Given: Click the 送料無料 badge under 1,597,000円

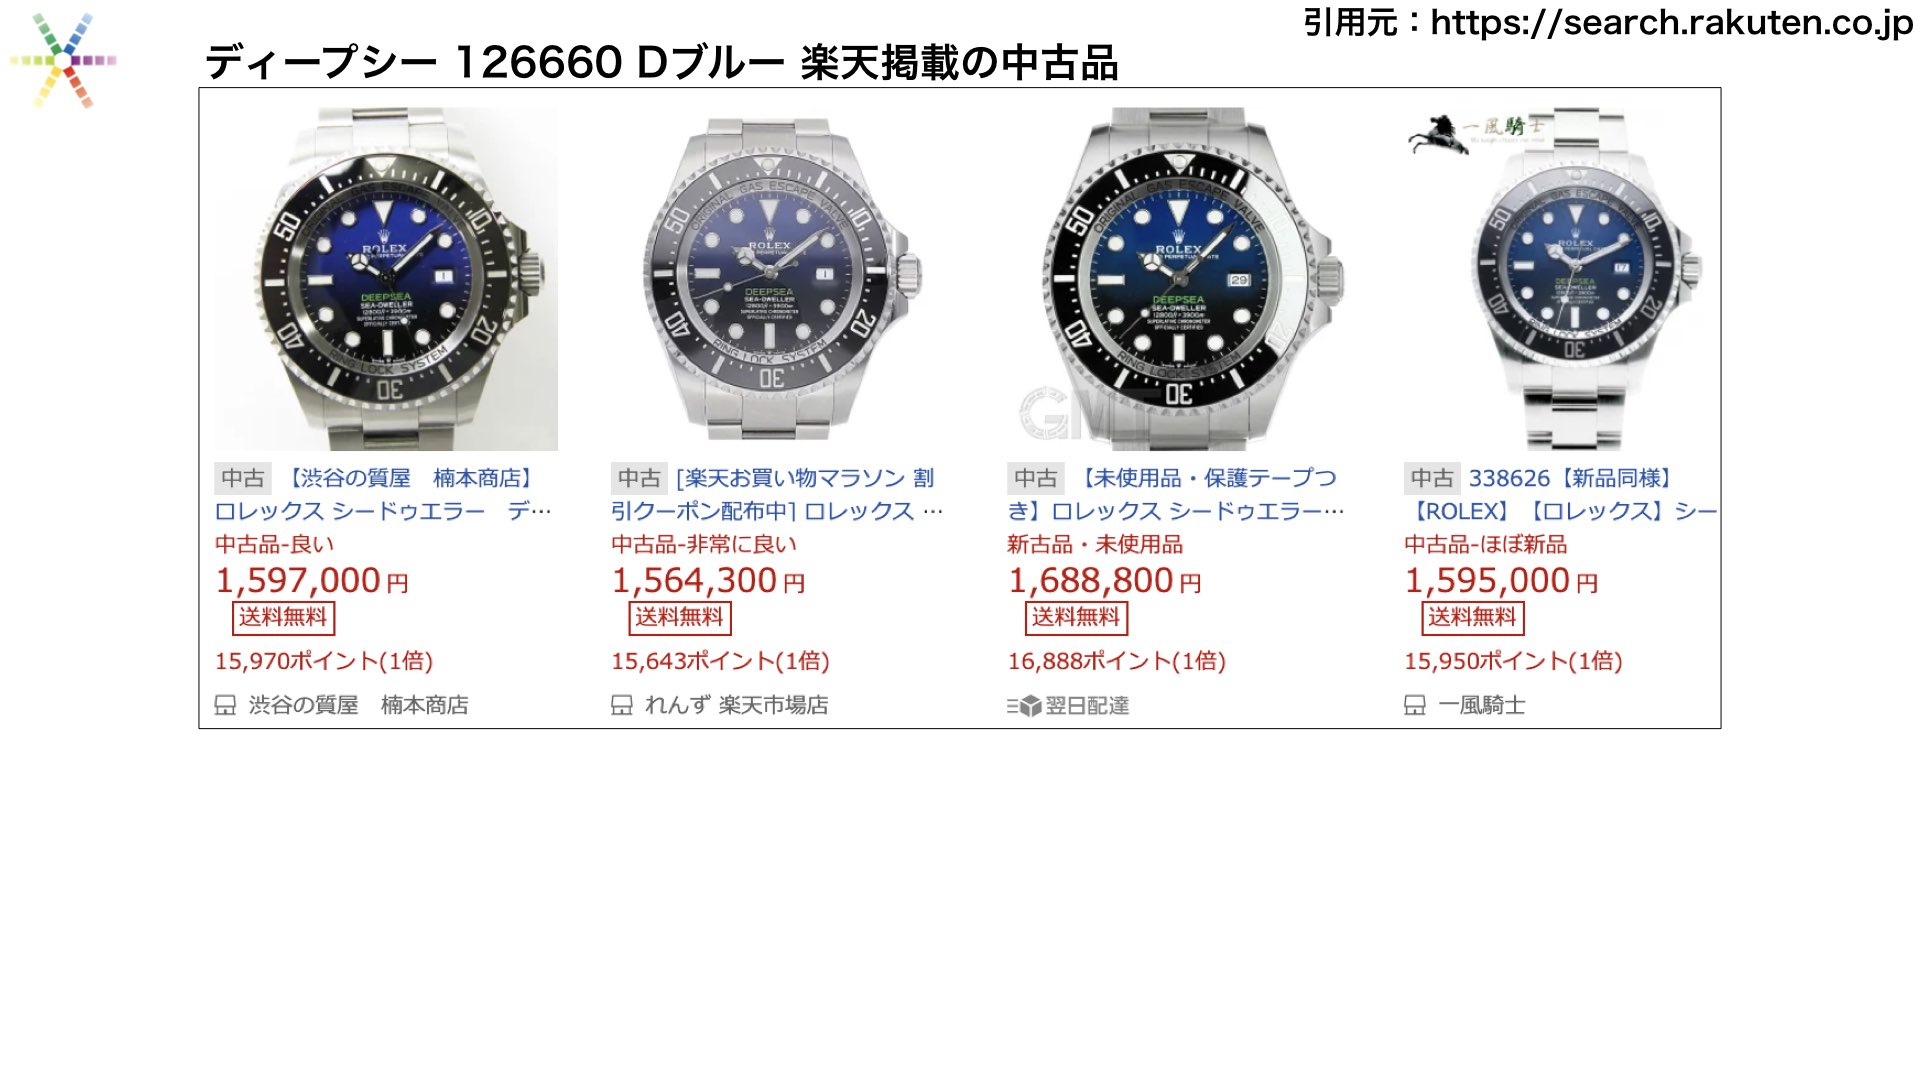Looking at the screenshot, I should coord(283,618).
